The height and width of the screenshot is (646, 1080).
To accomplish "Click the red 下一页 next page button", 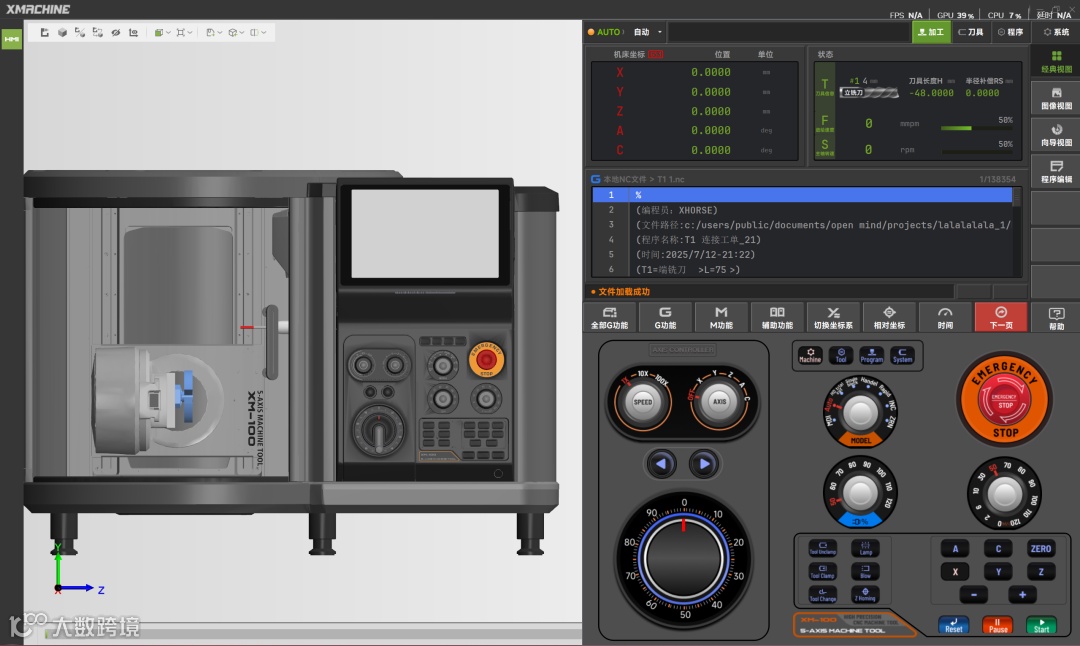I will (1001, 317).
